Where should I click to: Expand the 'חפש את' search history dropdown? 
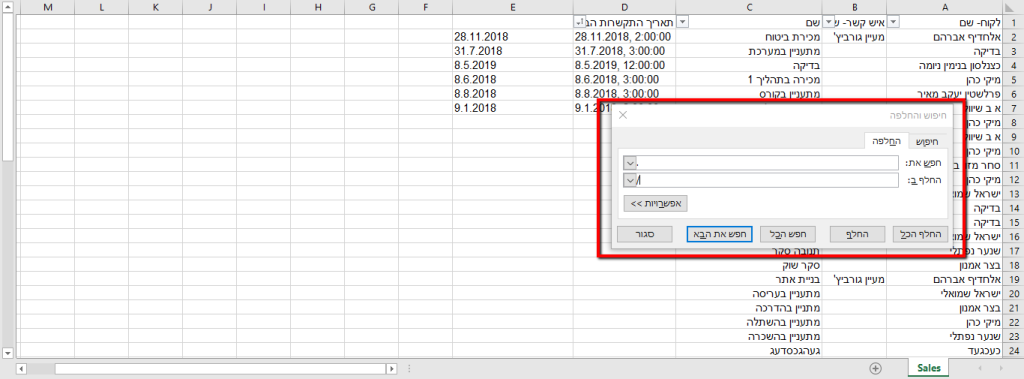630,162
